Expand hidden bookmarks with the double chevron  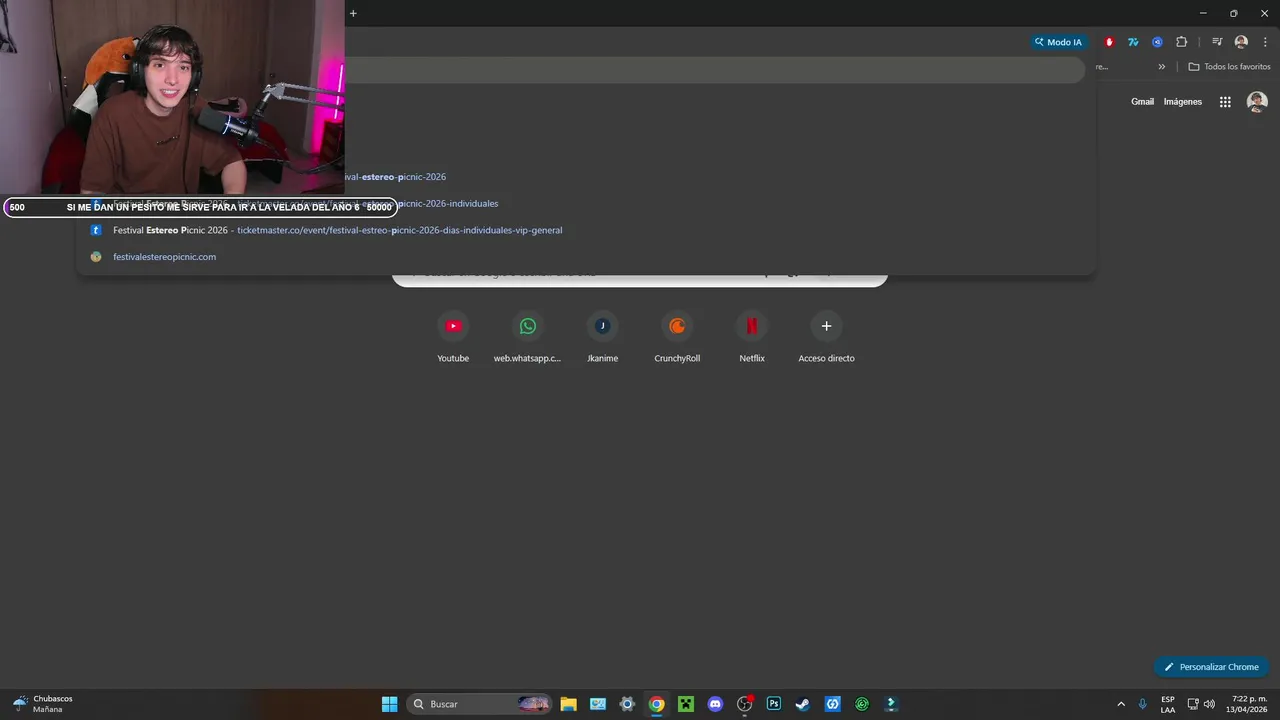tap(1161, 67)
